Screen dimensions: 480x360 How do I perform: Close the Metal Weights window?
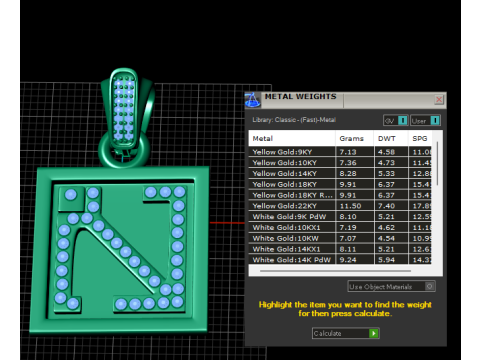[439, 100]
